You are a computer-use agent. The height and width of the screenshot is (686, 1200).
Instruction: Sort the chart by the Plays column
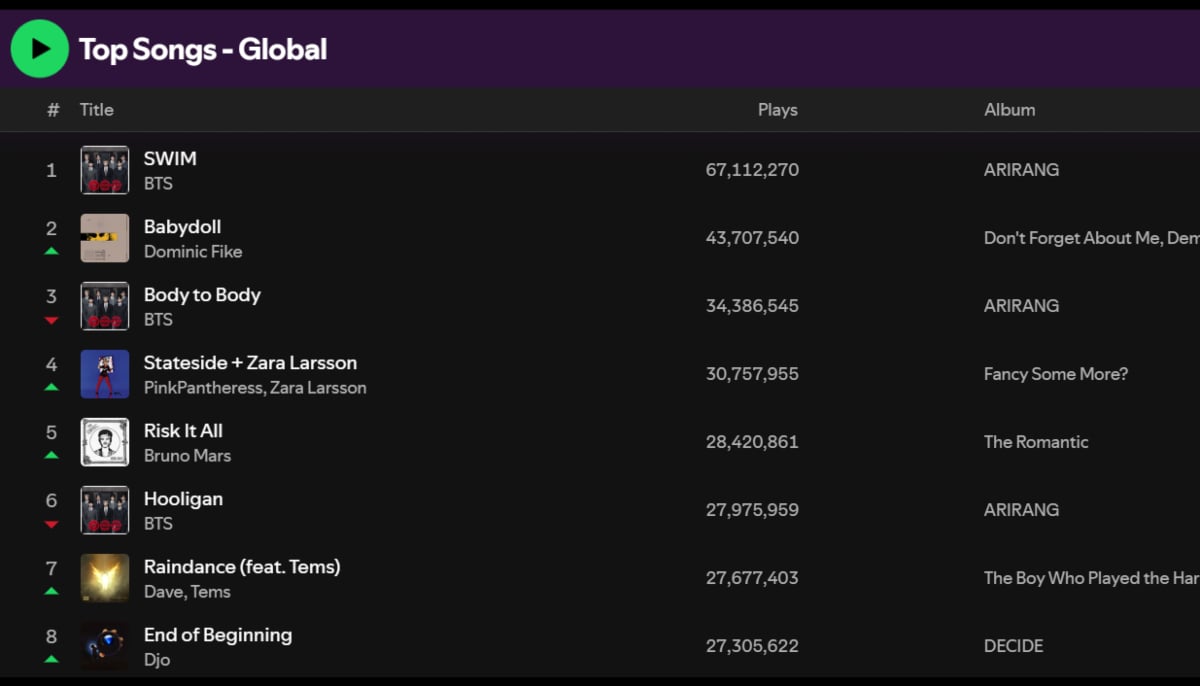pos(777,110)
